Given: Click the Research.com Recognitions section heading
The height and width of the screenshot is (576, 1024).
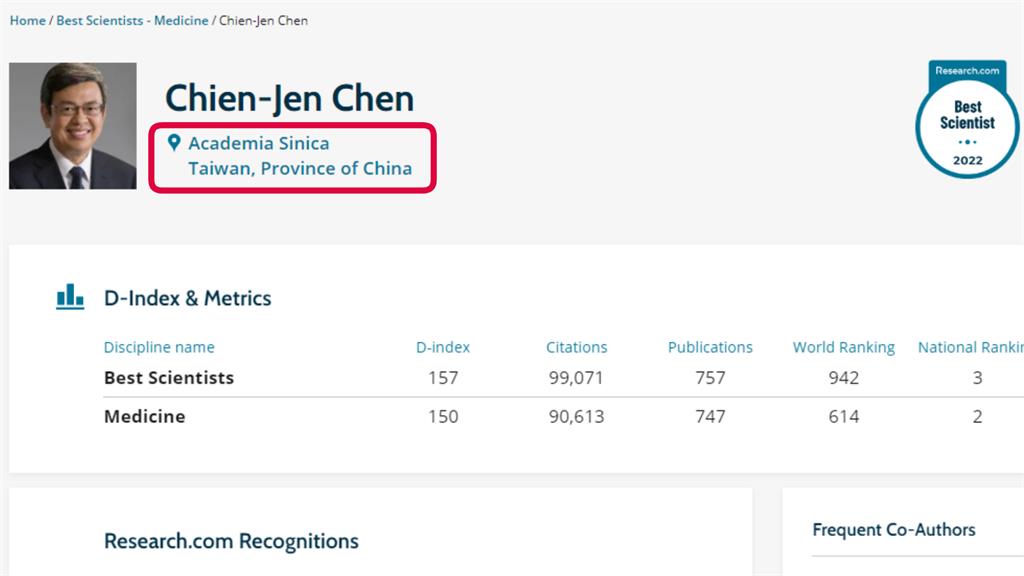Looking at the screenshot, I should click(231, 541).
